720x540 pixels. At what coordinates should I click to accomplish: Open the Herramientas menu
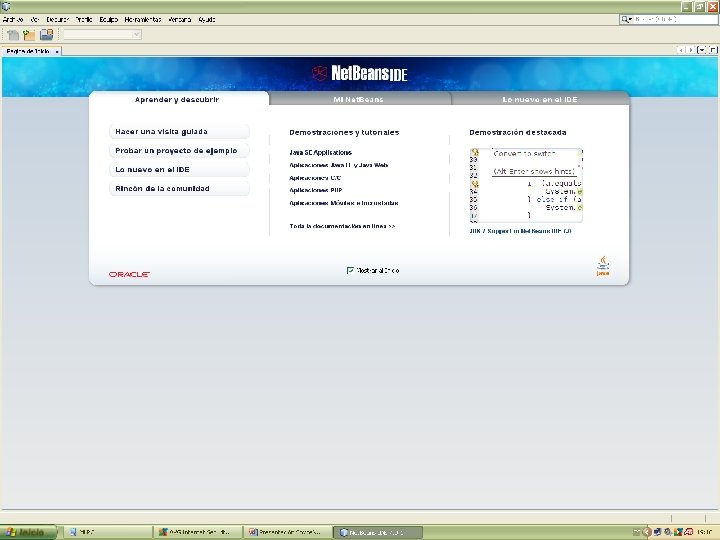(x=143, y=19)
